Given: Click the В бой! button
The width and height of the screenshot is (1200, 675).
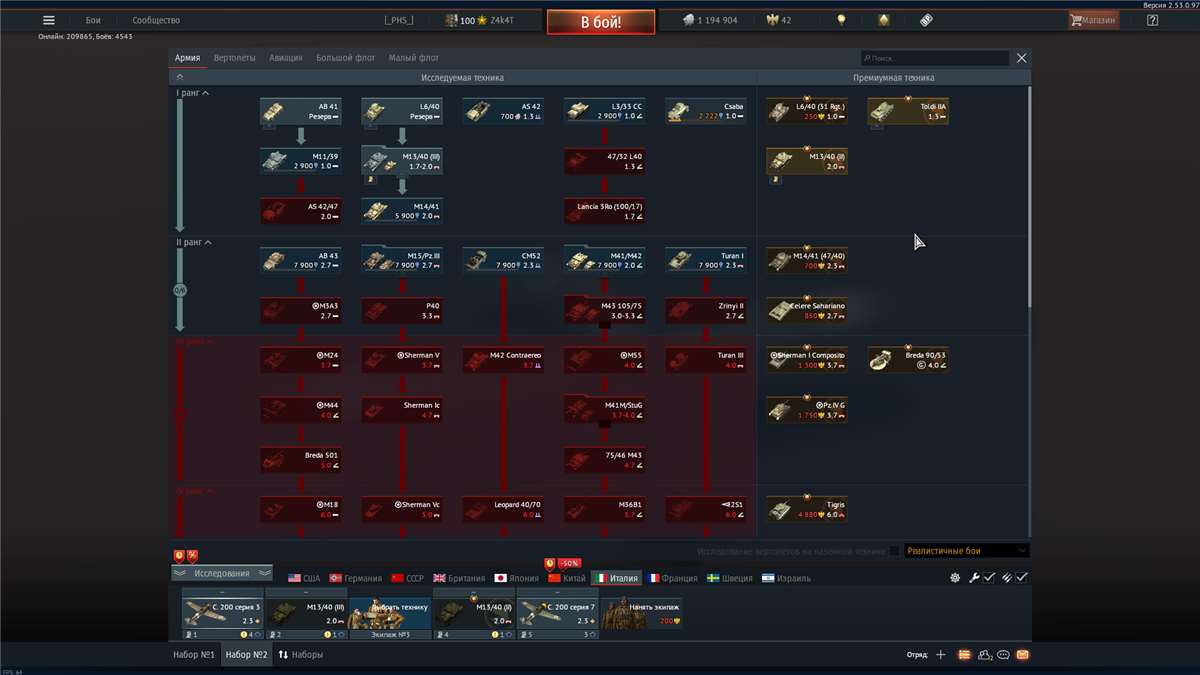Looking at the screenshot, I should coord(600,19).
